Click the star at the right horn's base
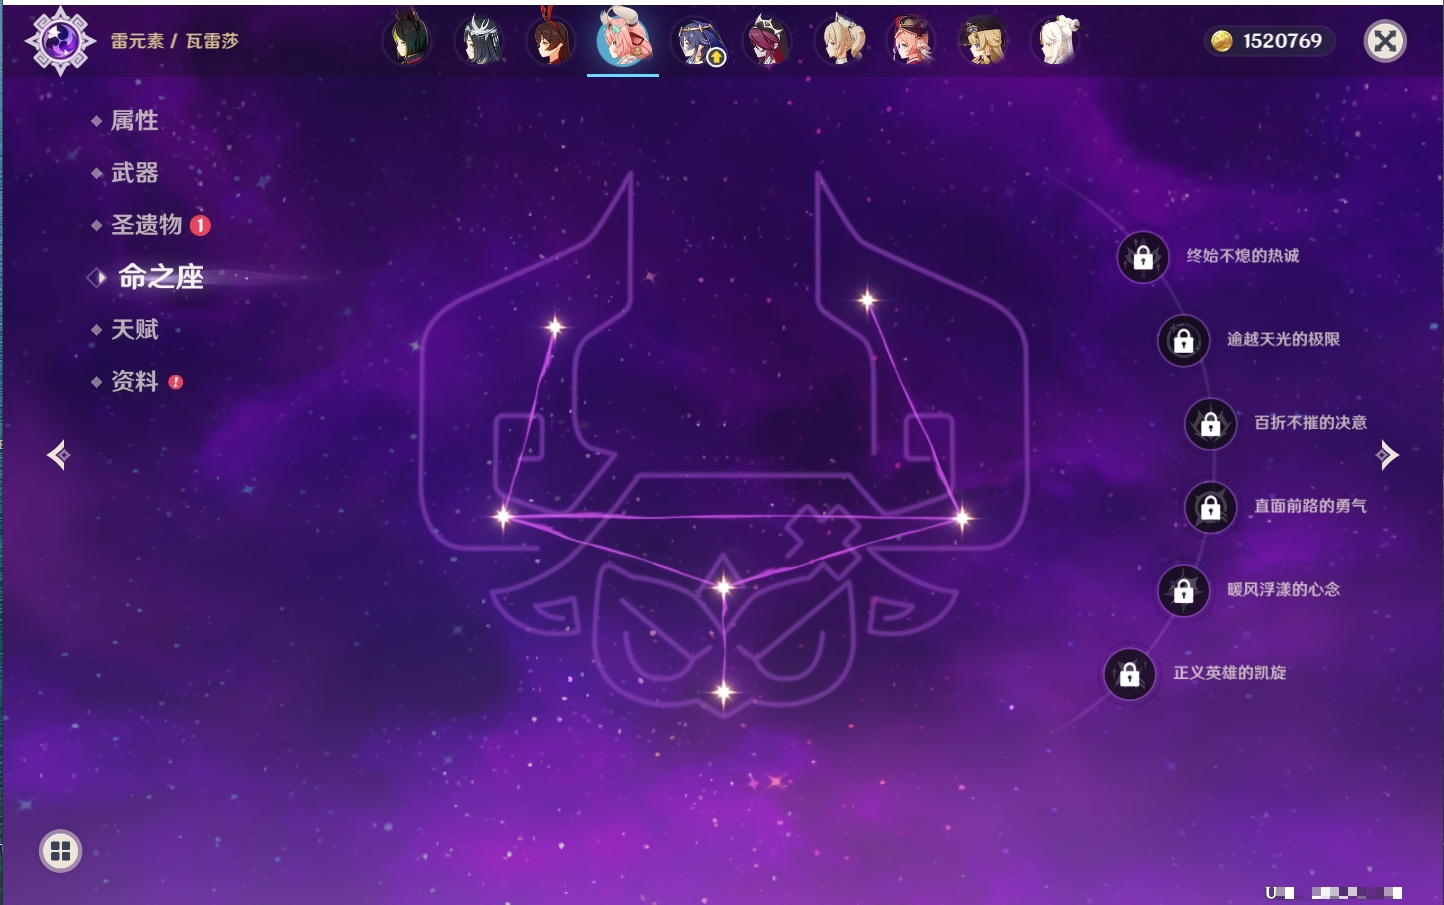This screenshot has width=1444, height=905. (x=962, y=518)
